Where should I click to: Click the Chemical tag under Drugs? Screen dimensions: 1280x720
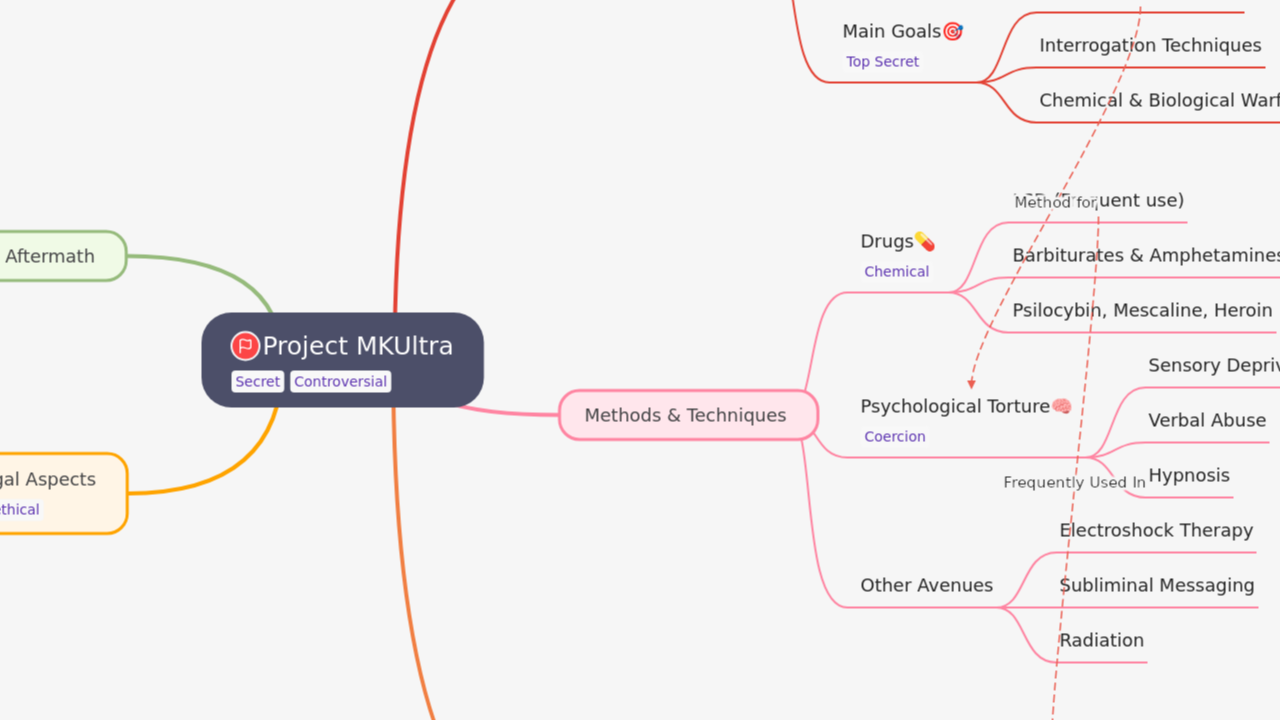[x=897, y=271]
